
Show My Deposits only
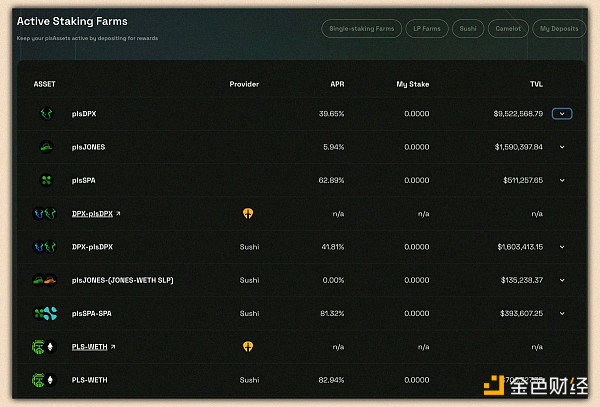point(559,29)
